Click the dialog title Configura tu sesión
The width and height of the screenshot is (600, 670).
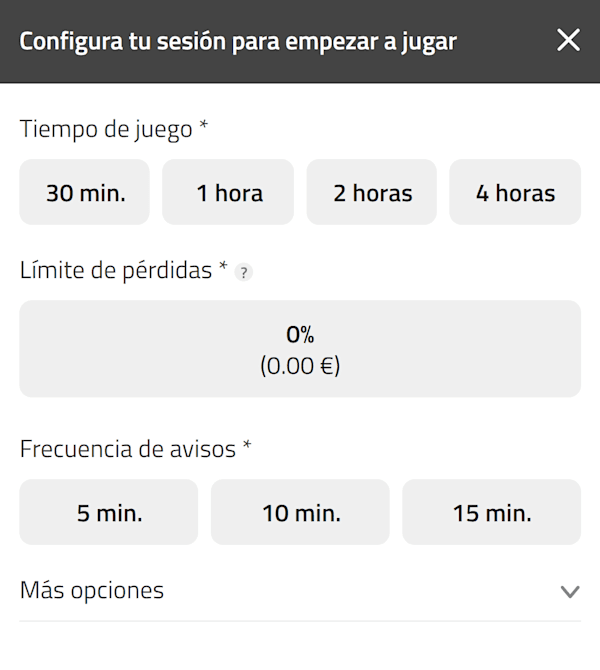click(238, 42)
